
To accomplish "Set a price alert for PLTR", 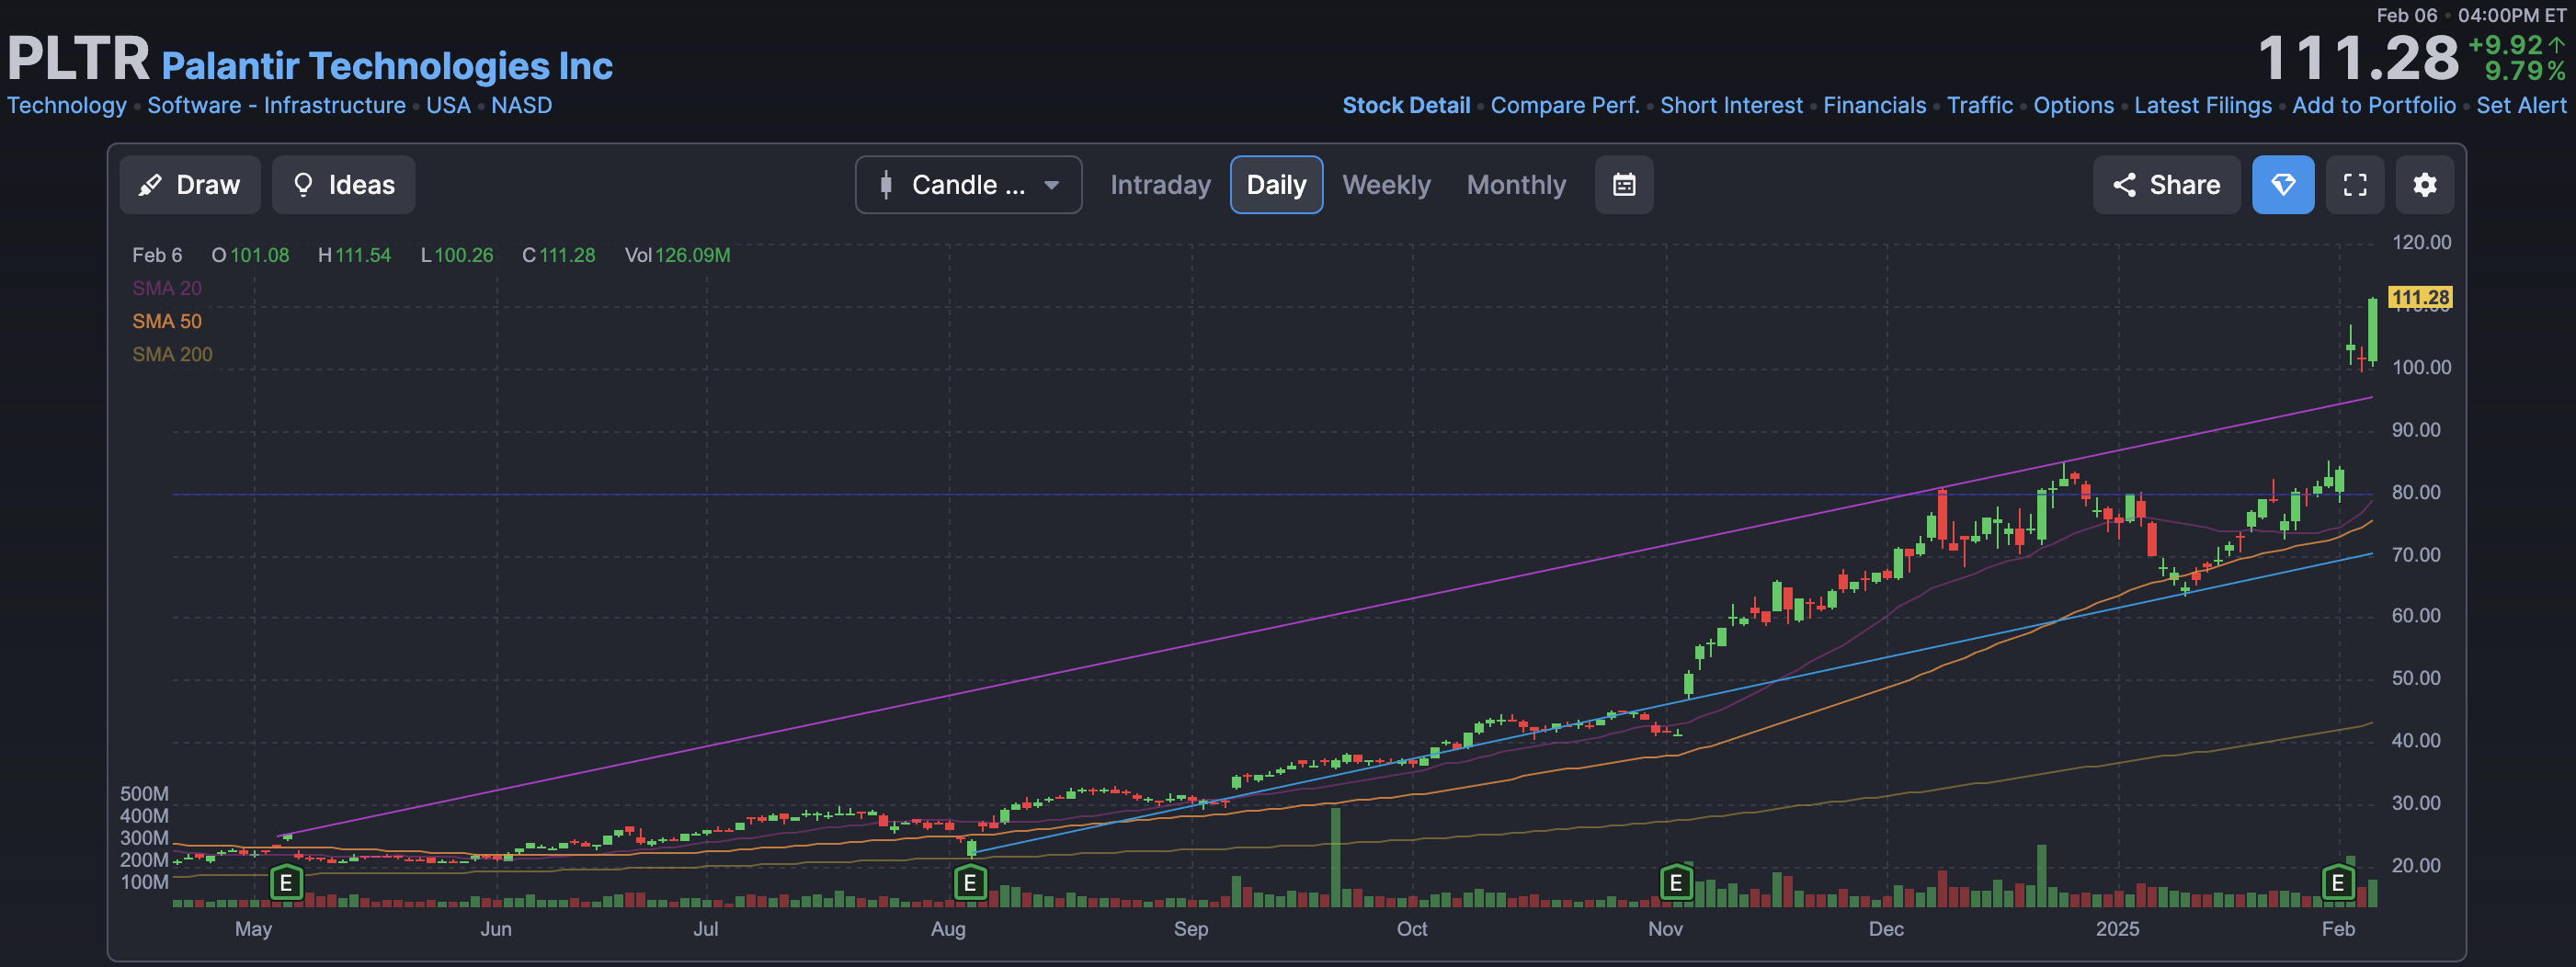I will pos(2521,105).
